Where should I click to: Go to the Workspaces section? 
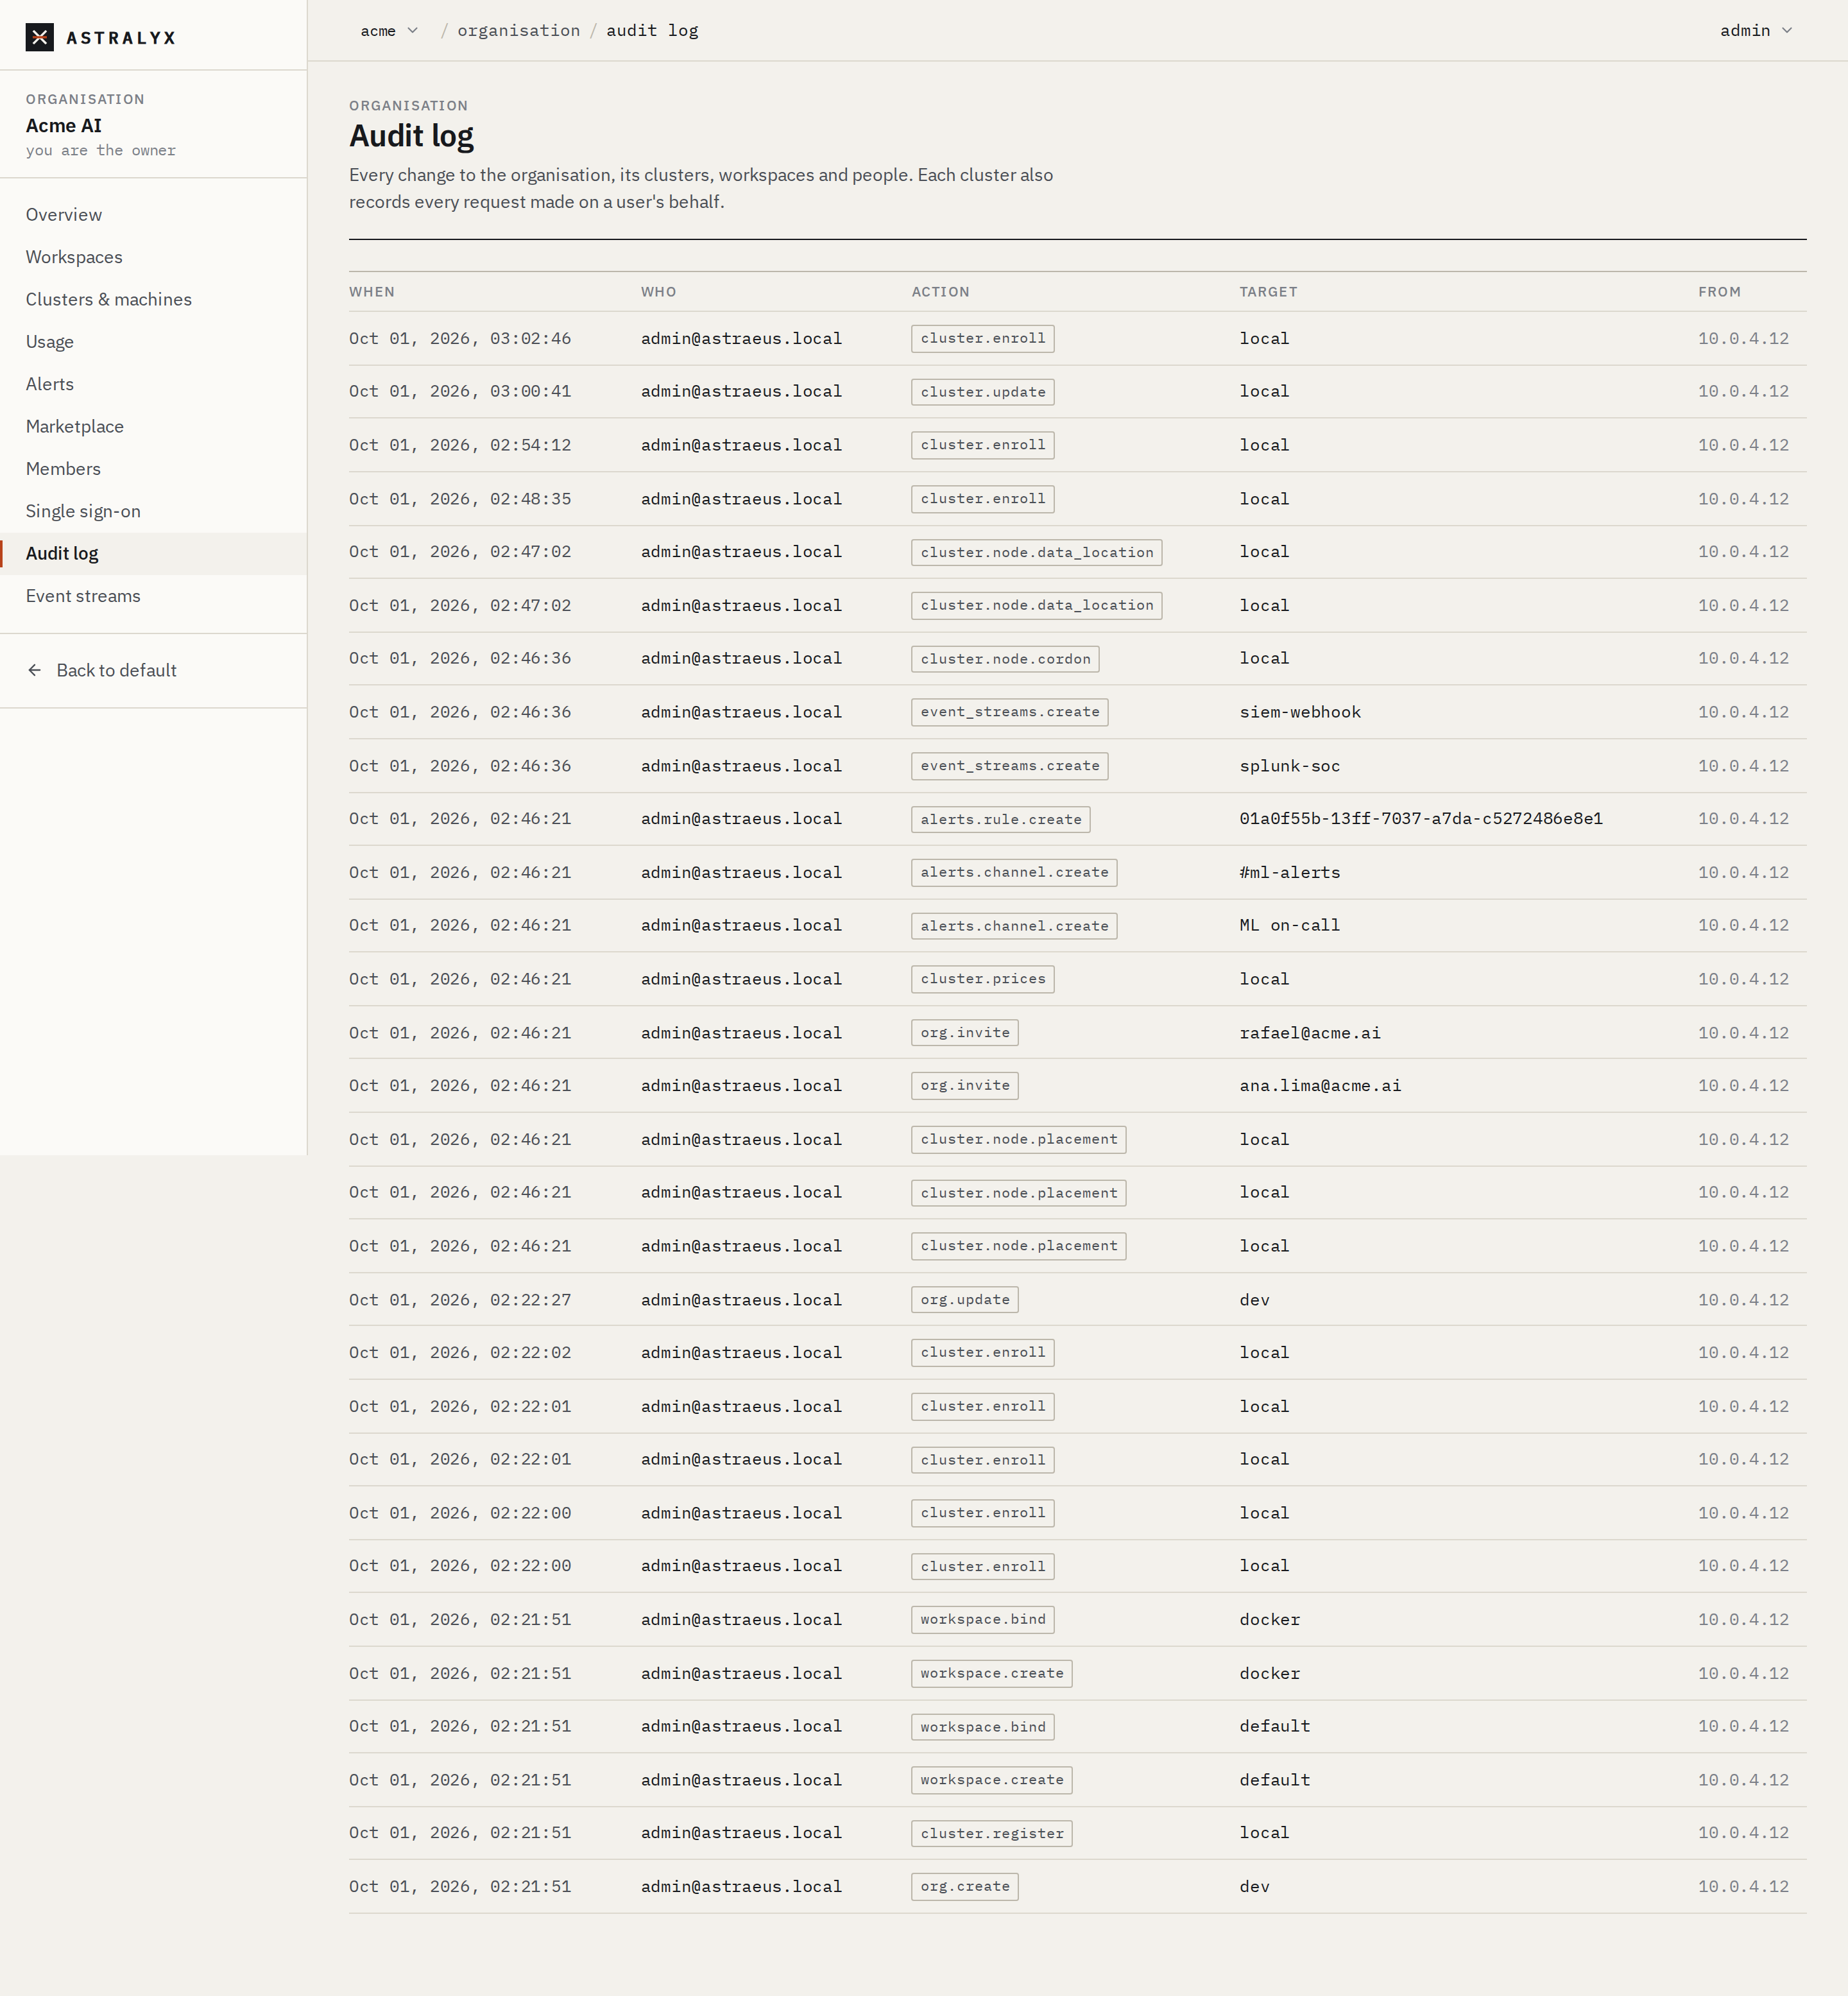tap(74, 257)
